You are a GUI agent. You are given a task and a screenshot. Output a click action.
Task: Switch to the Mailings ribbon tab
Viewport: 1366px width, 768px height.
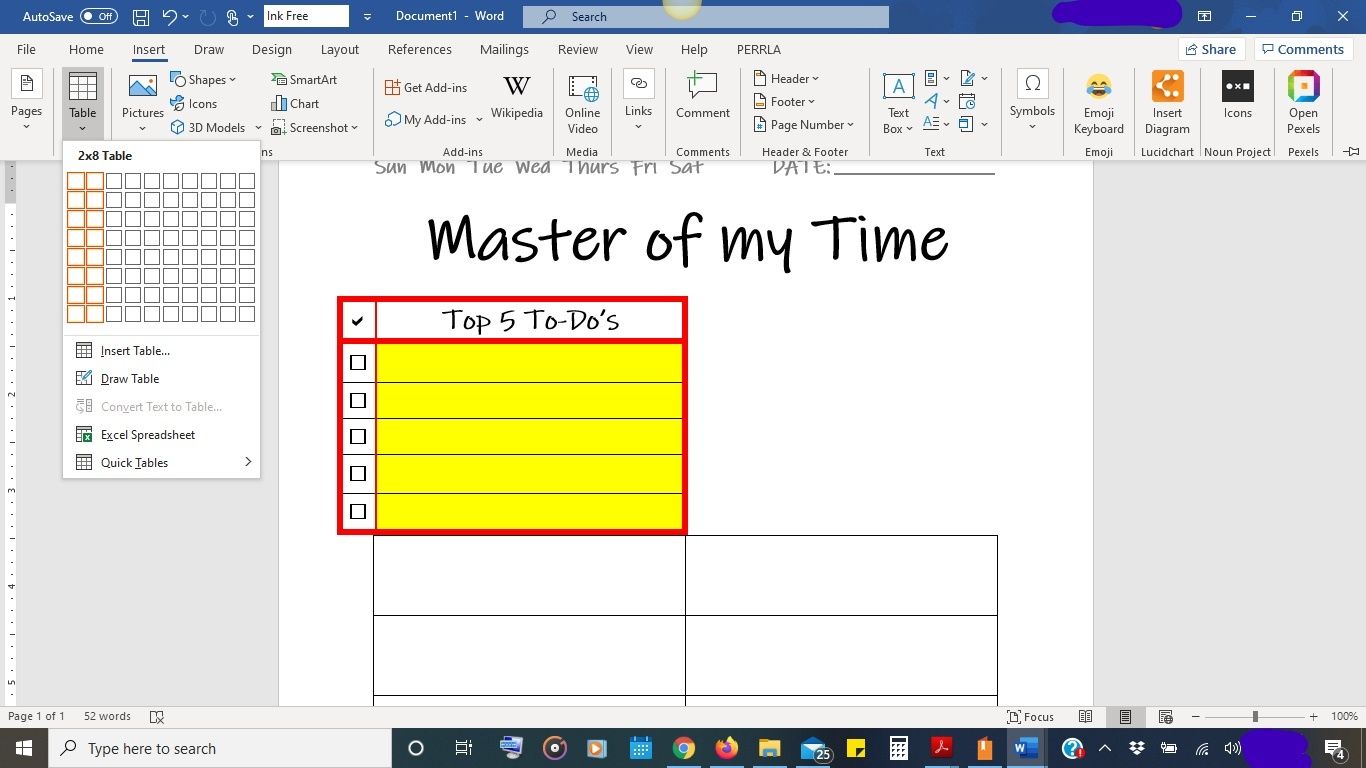pos(504,49)
